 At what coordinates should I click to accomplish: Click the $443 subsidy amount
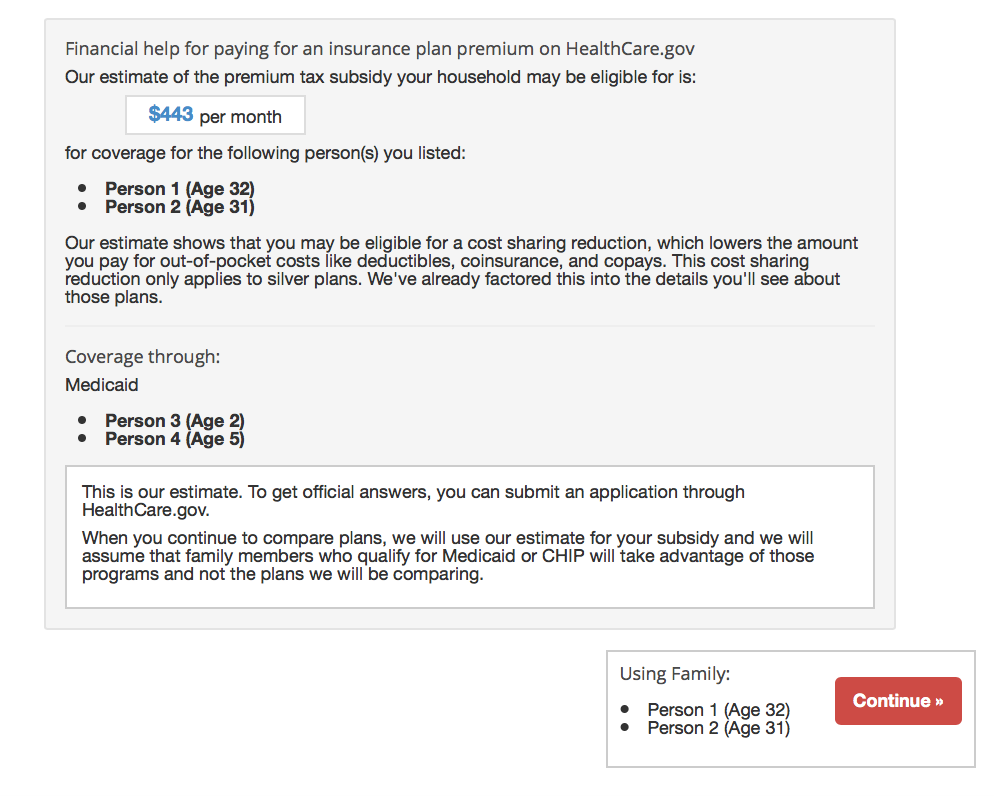[x=171, y=115]
